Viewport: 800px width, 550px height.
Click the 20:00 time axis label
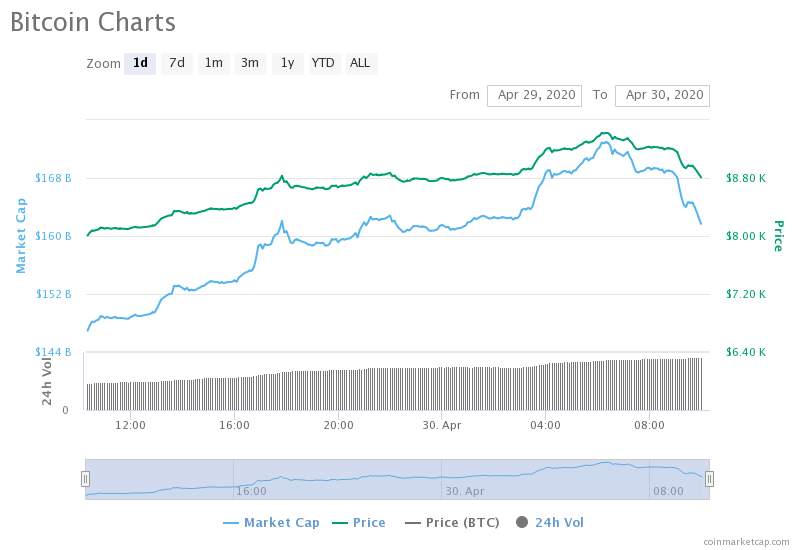pos(338,425)
